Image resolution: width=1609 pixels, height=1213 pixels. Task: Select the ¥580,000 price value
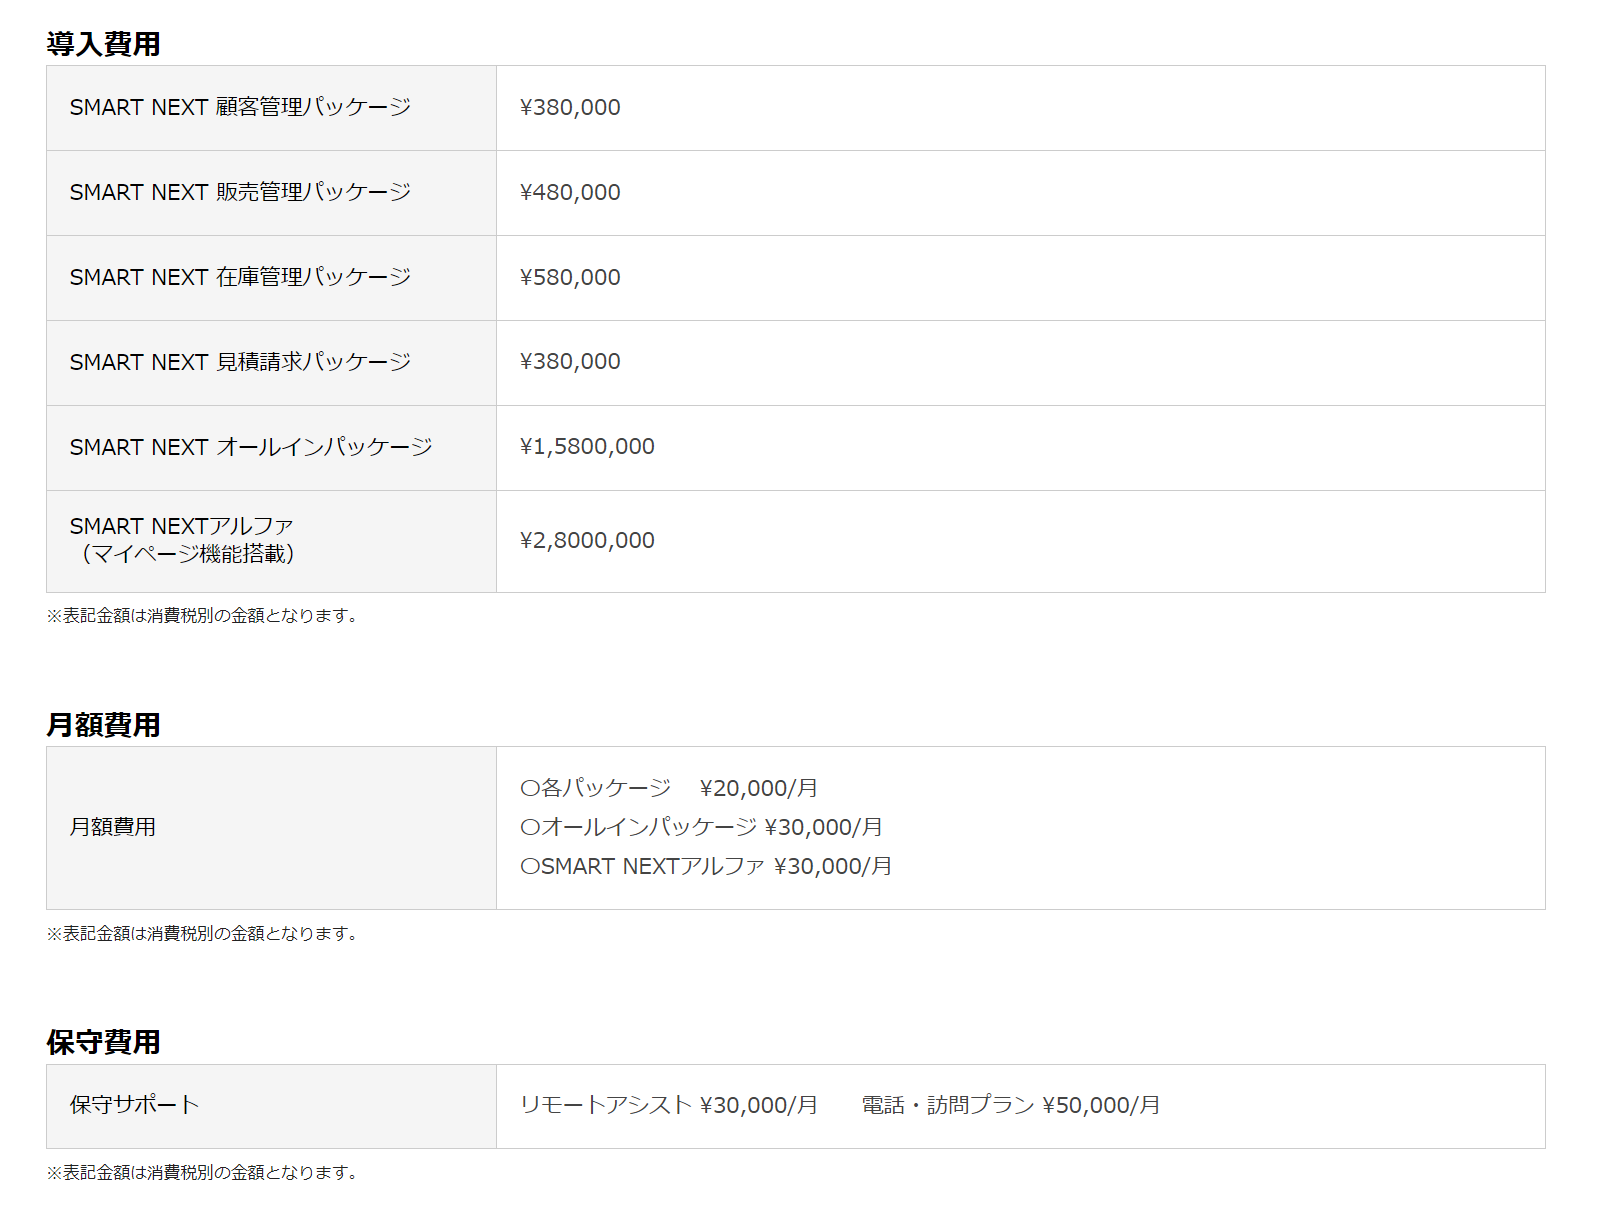(570, 277)
